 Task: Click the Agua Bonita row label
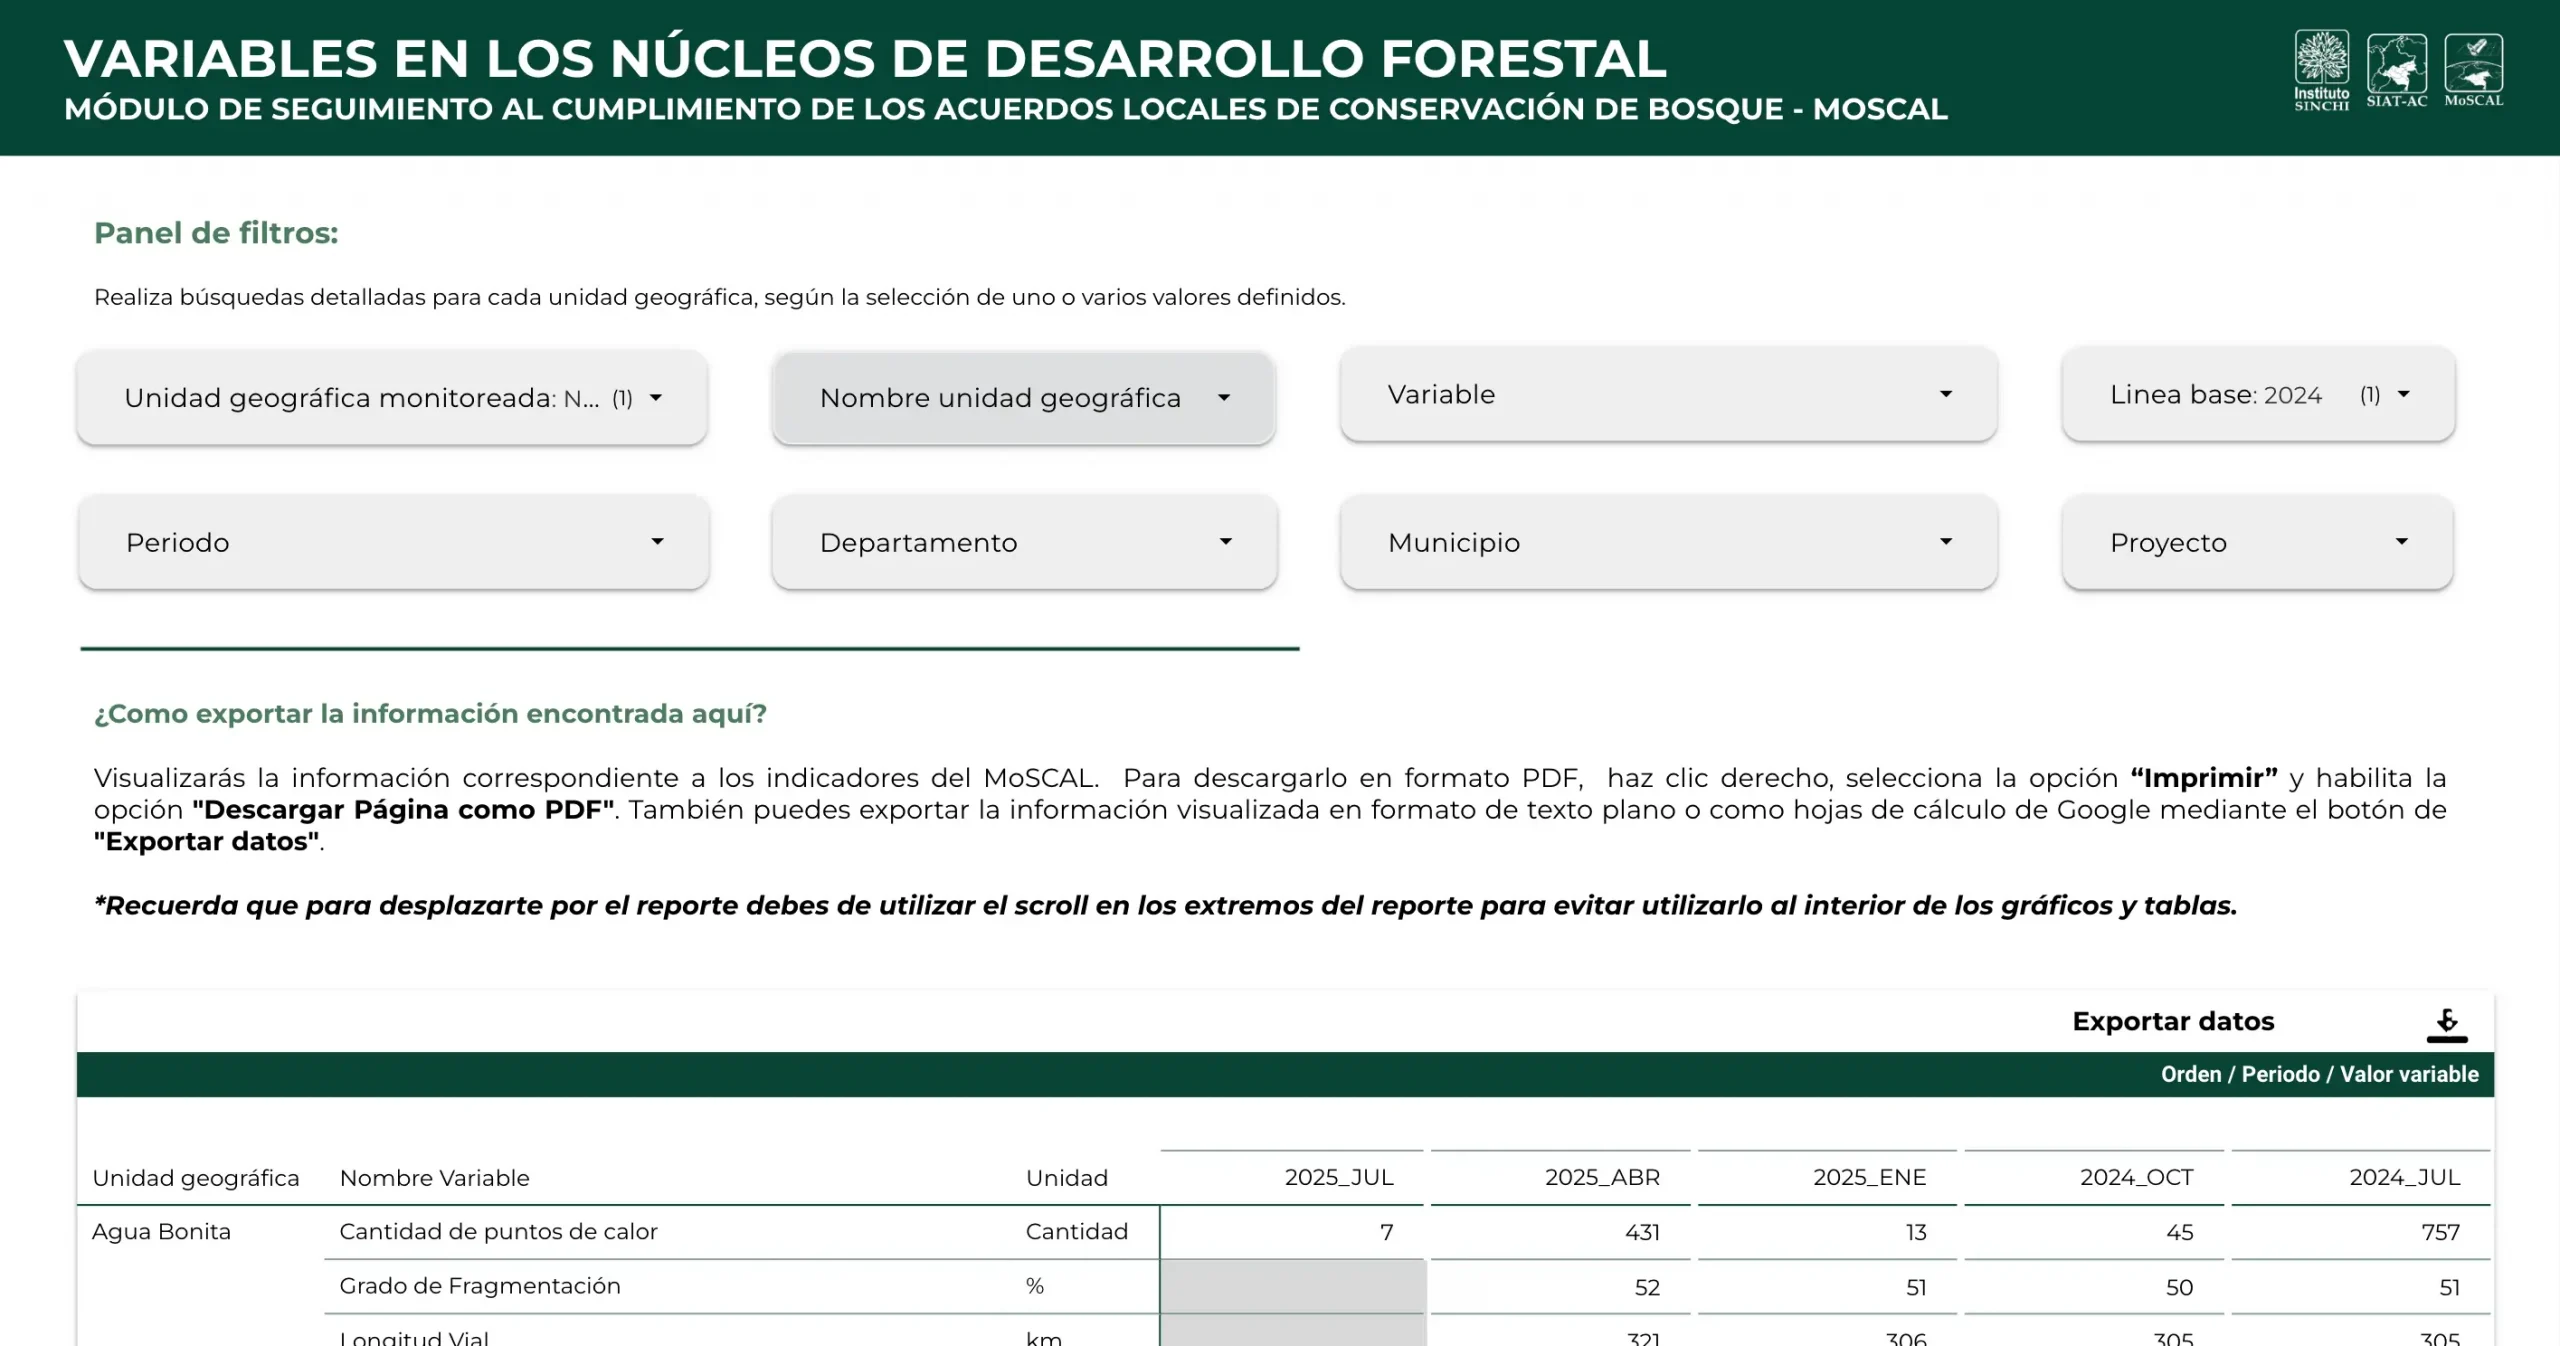(x=161, y=1231)
